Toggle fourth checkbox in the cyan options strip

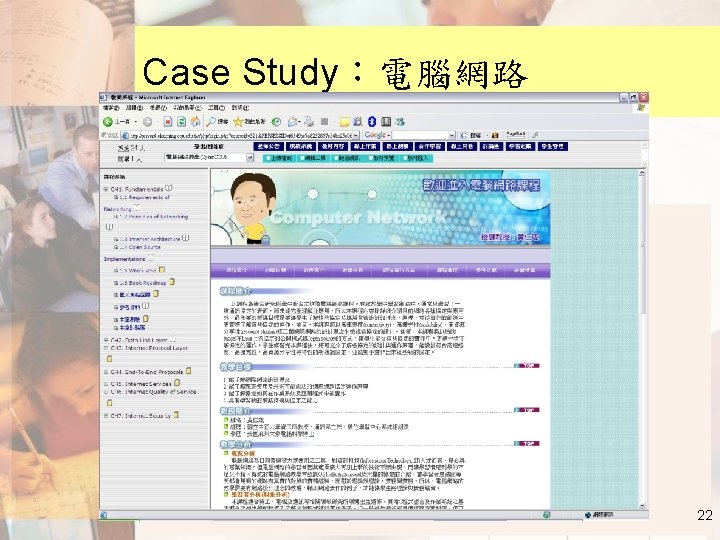[x=370, y=158]
